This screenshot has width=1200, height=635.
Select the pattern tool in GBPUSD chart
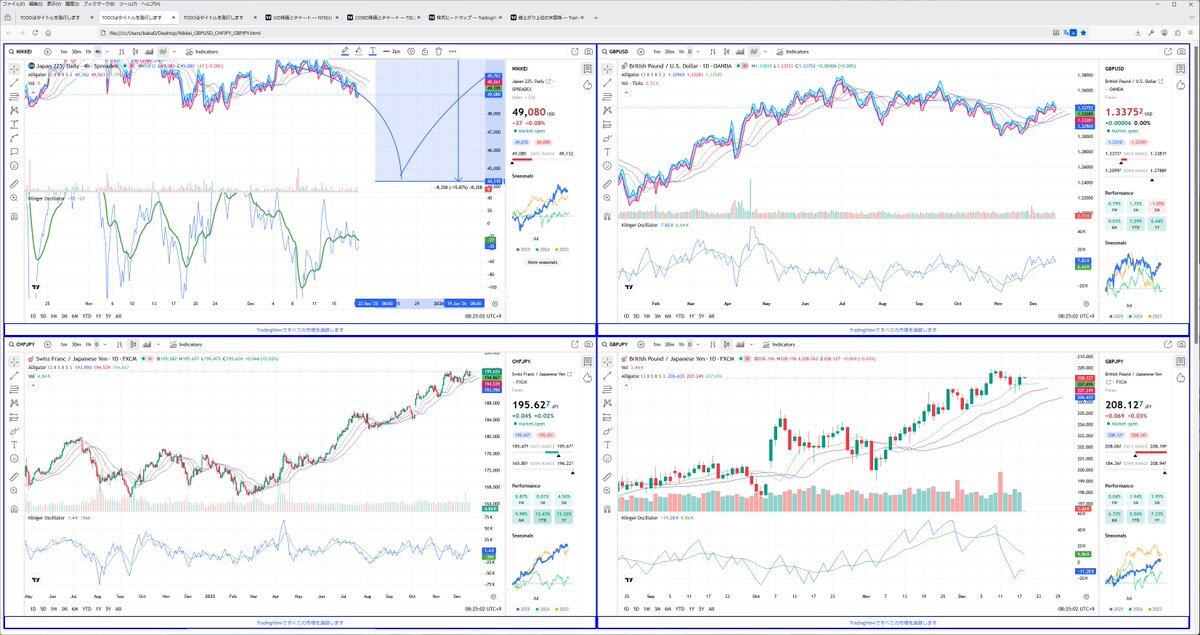tap(607, 110)
